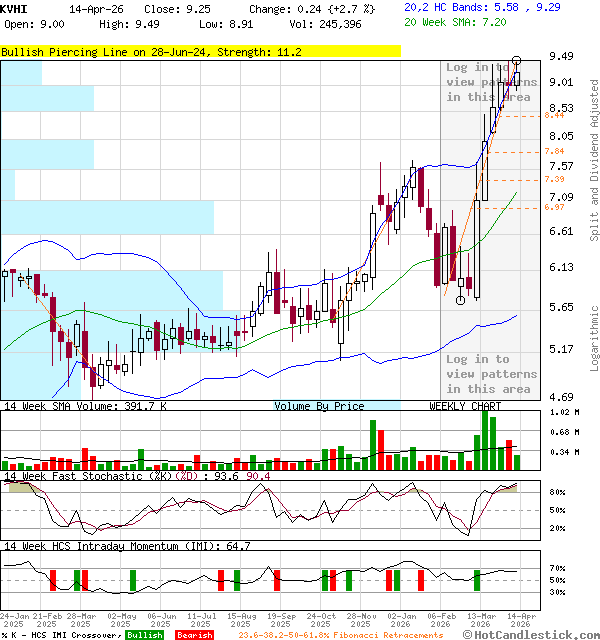This screenshot has width=600, height=640.
Task: Click the red Bearish legend box
Action: [x=194, y=635]
